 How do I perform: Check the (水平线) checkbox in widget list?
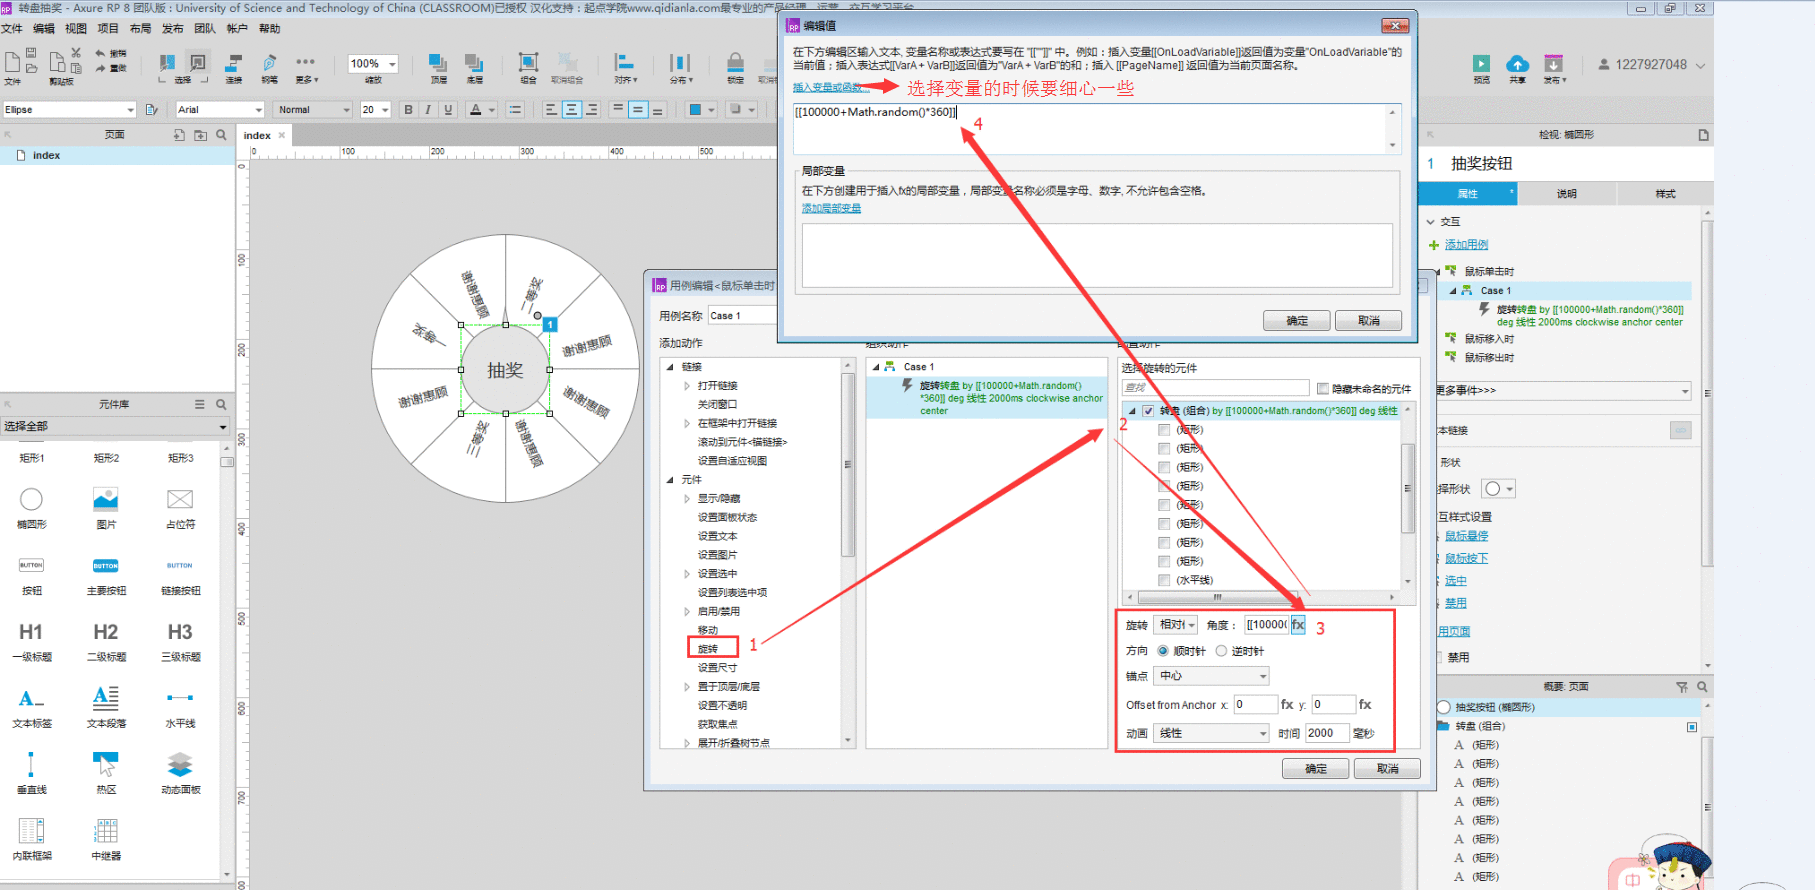(1164, 580)
